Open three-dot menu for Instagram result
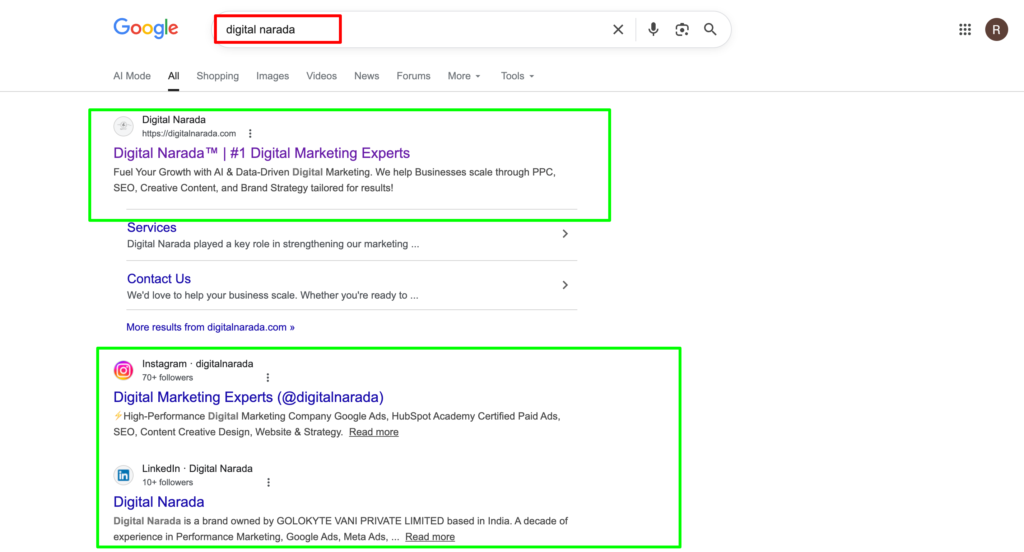The image size is (1024, 552). (267, 378)
